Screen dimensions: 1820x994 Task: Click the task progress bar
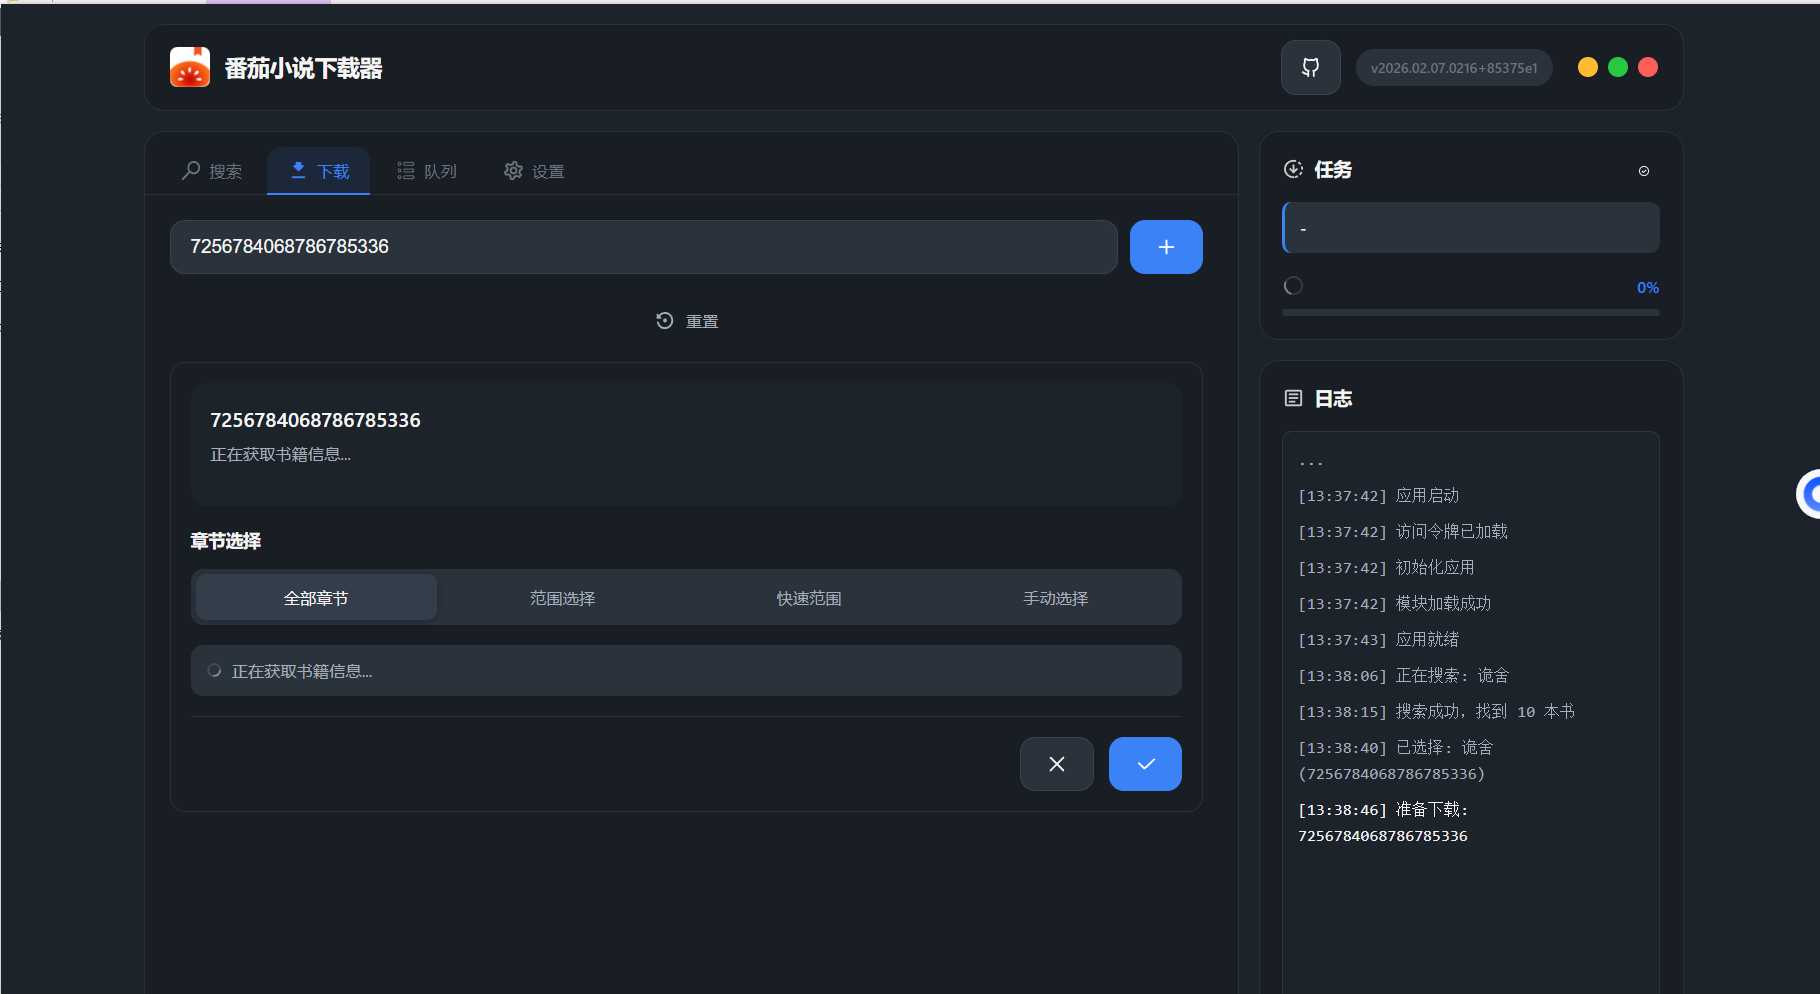click(1470, 313)
